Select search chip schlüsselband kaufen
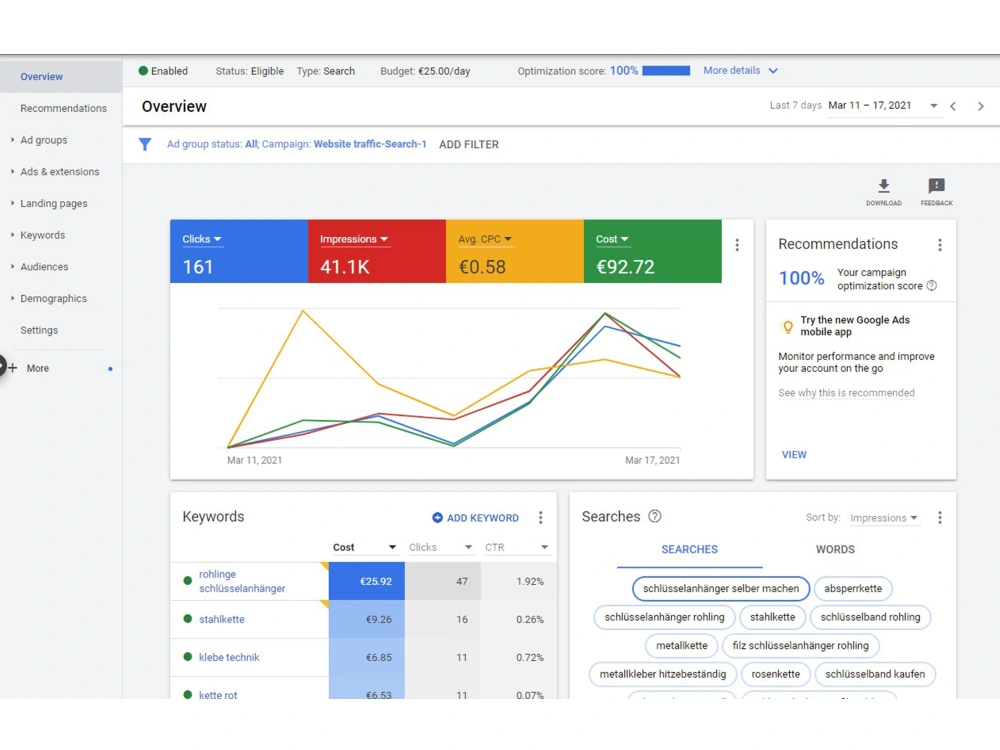1000x750 pixels. coord(875,674)
